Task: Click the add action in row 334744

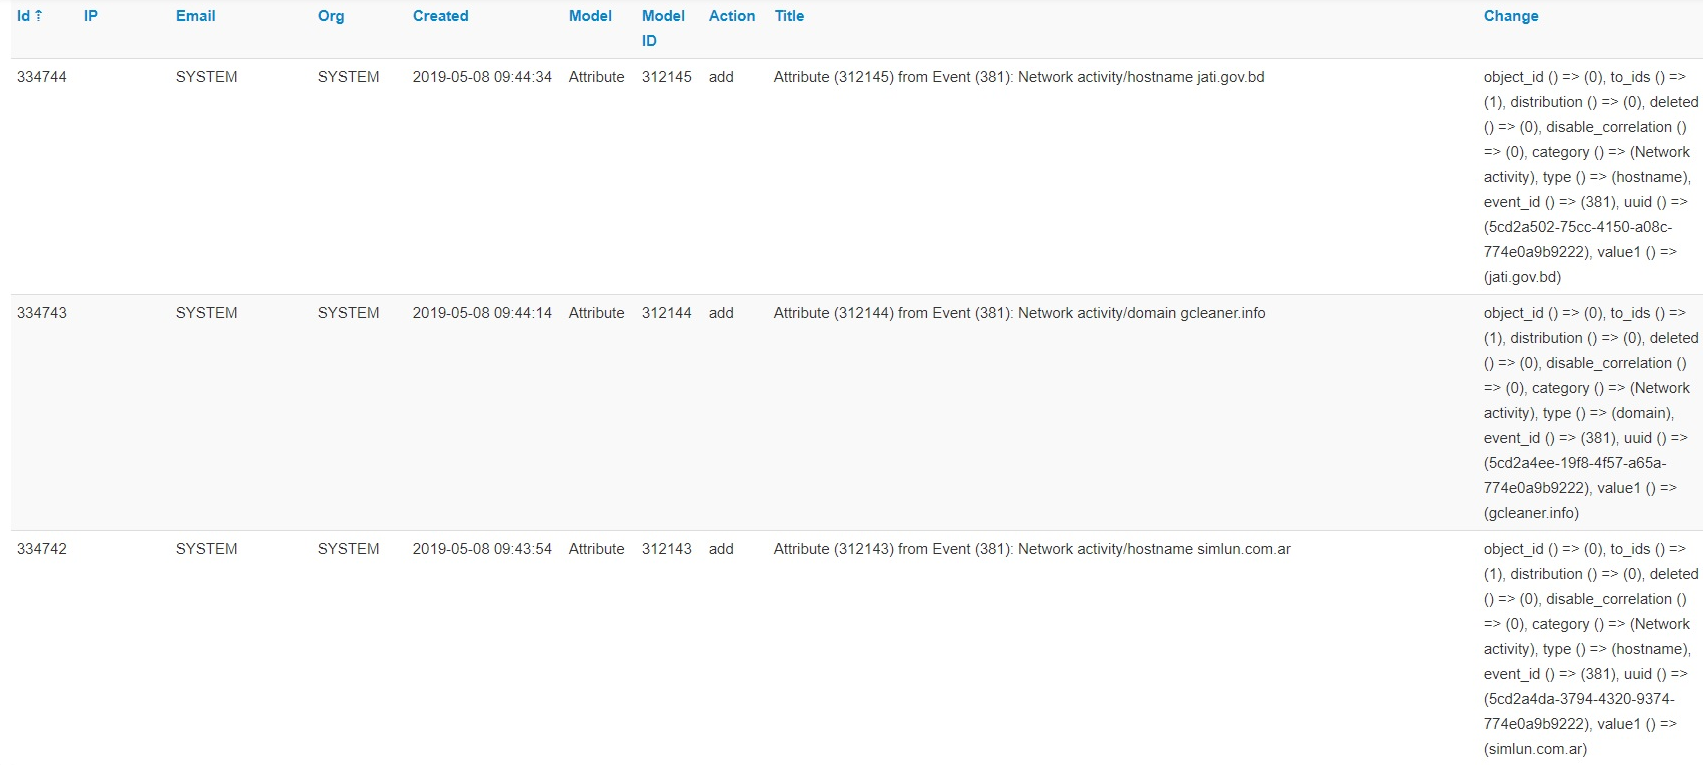Action: (721, 77)
